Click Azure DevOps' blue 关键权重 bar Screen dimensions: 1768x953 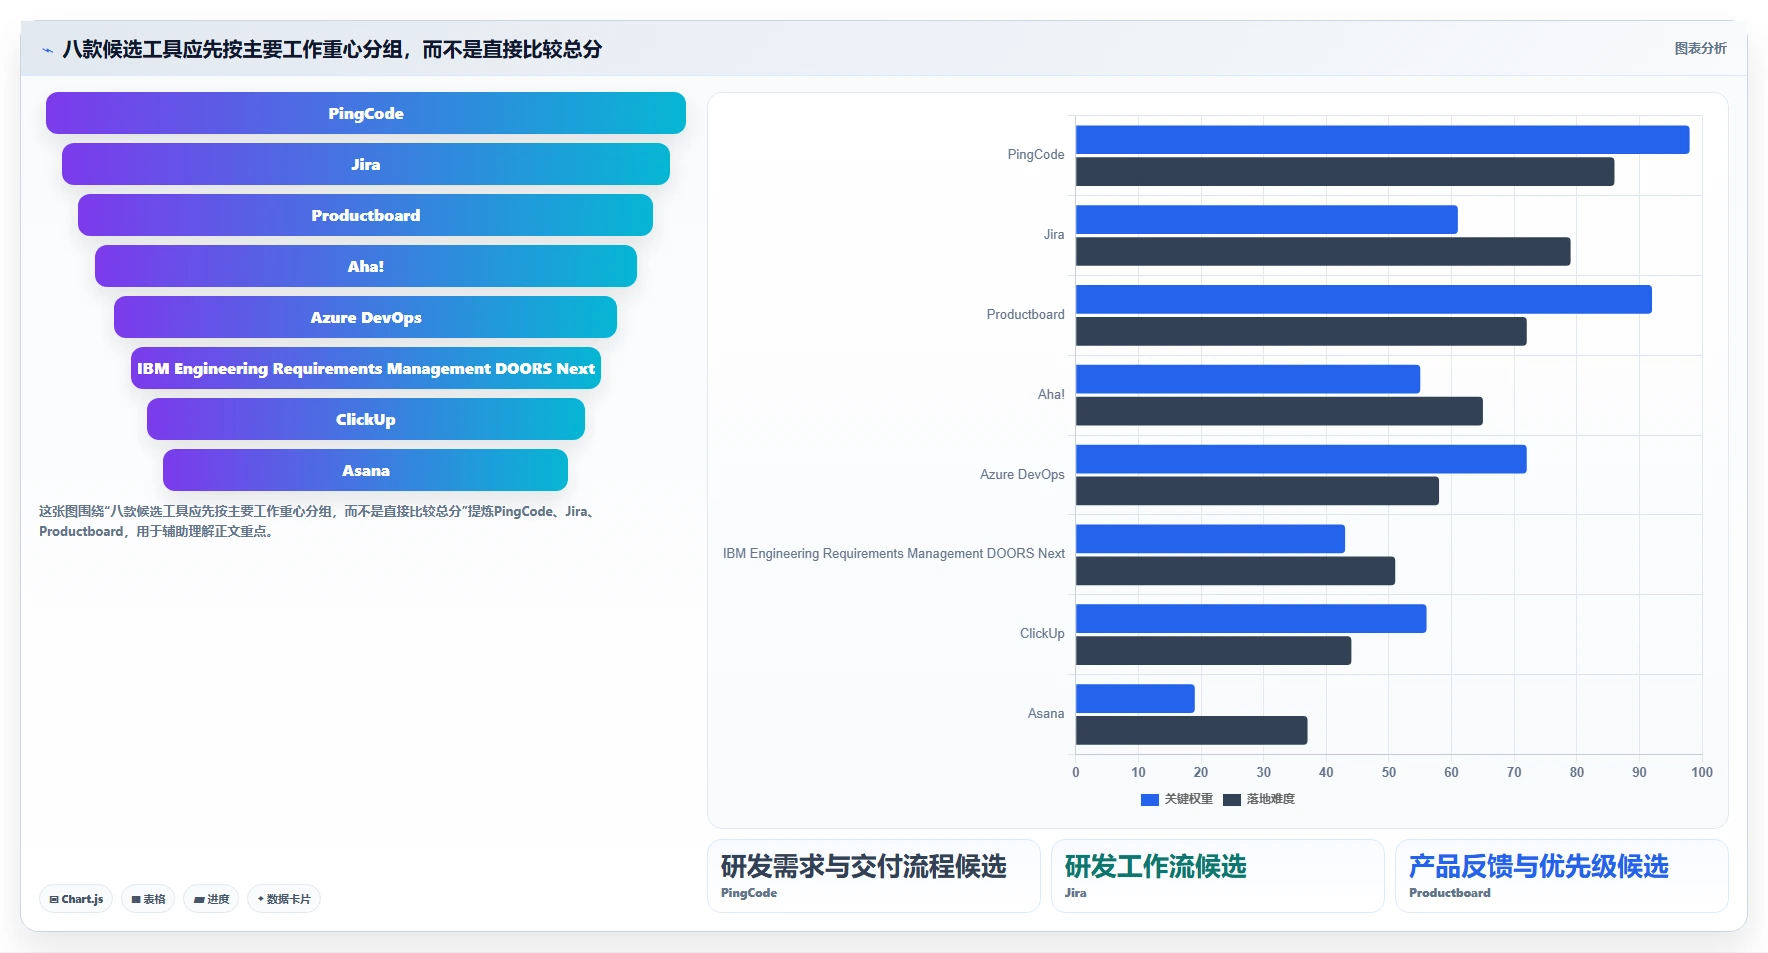(x=1301, y=459)
